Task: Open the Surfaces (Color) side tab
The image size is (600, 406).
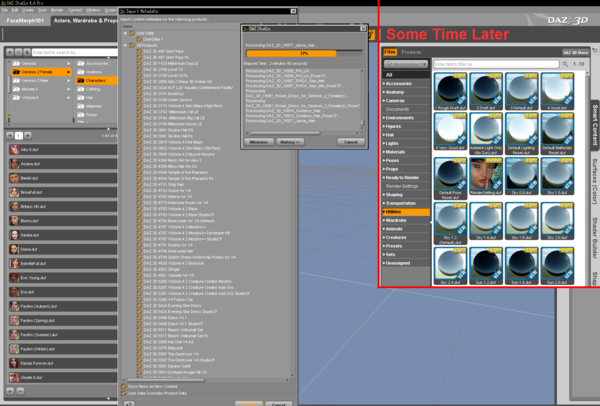Action: [595, 181]
